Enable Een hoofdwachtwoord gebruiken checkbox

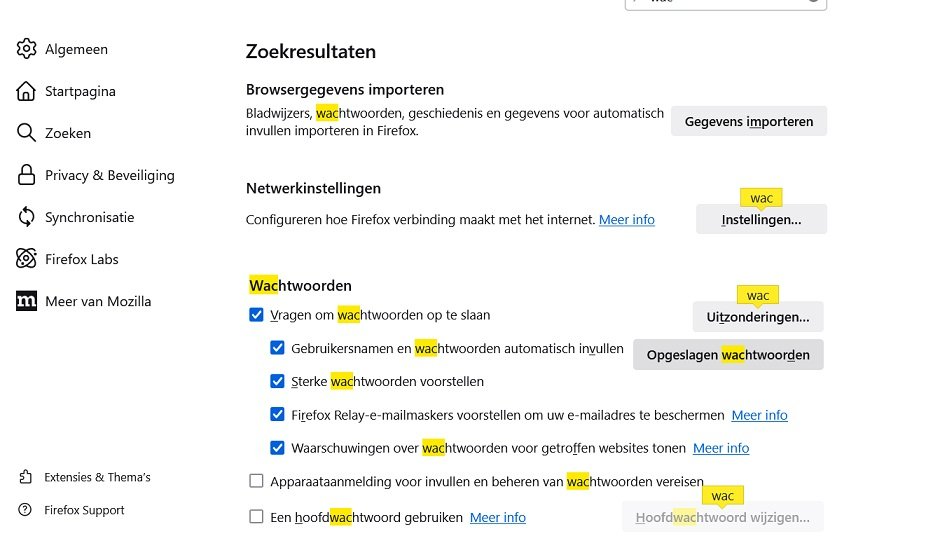(x=256, y=517)
